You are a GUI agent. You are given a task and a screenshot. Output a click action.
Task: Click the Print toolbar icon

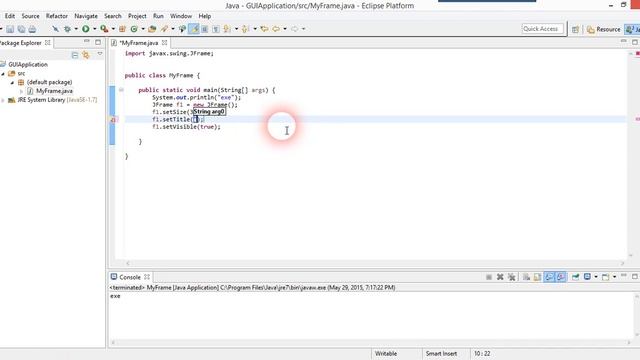[x=32, y=29]
